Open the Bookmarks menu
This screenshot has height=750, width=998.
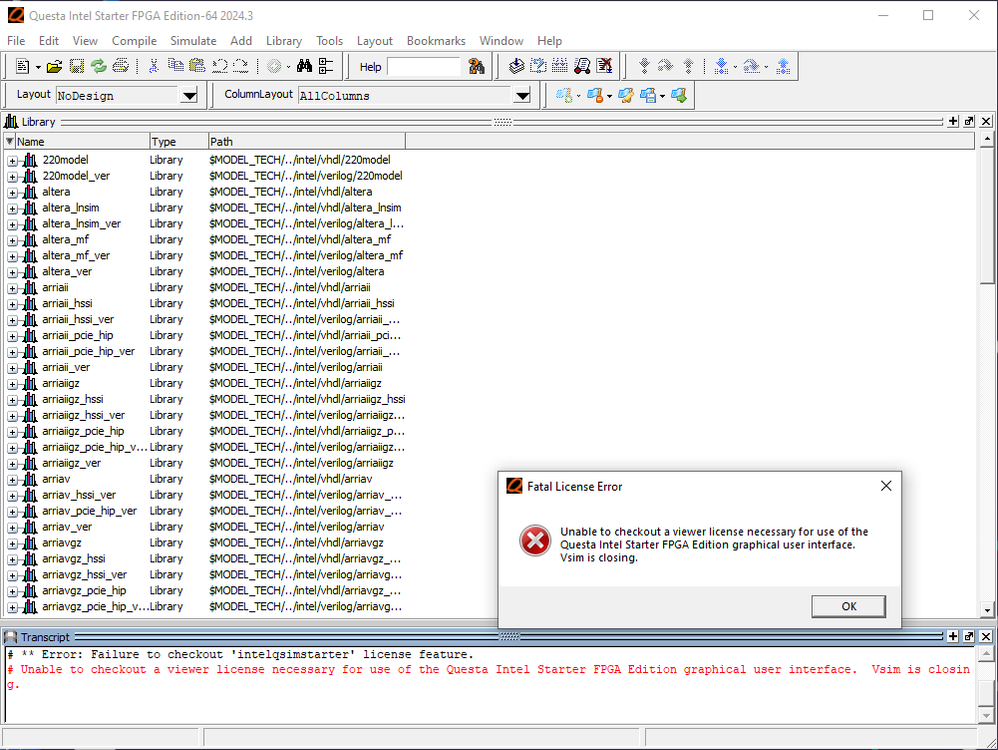436,41
